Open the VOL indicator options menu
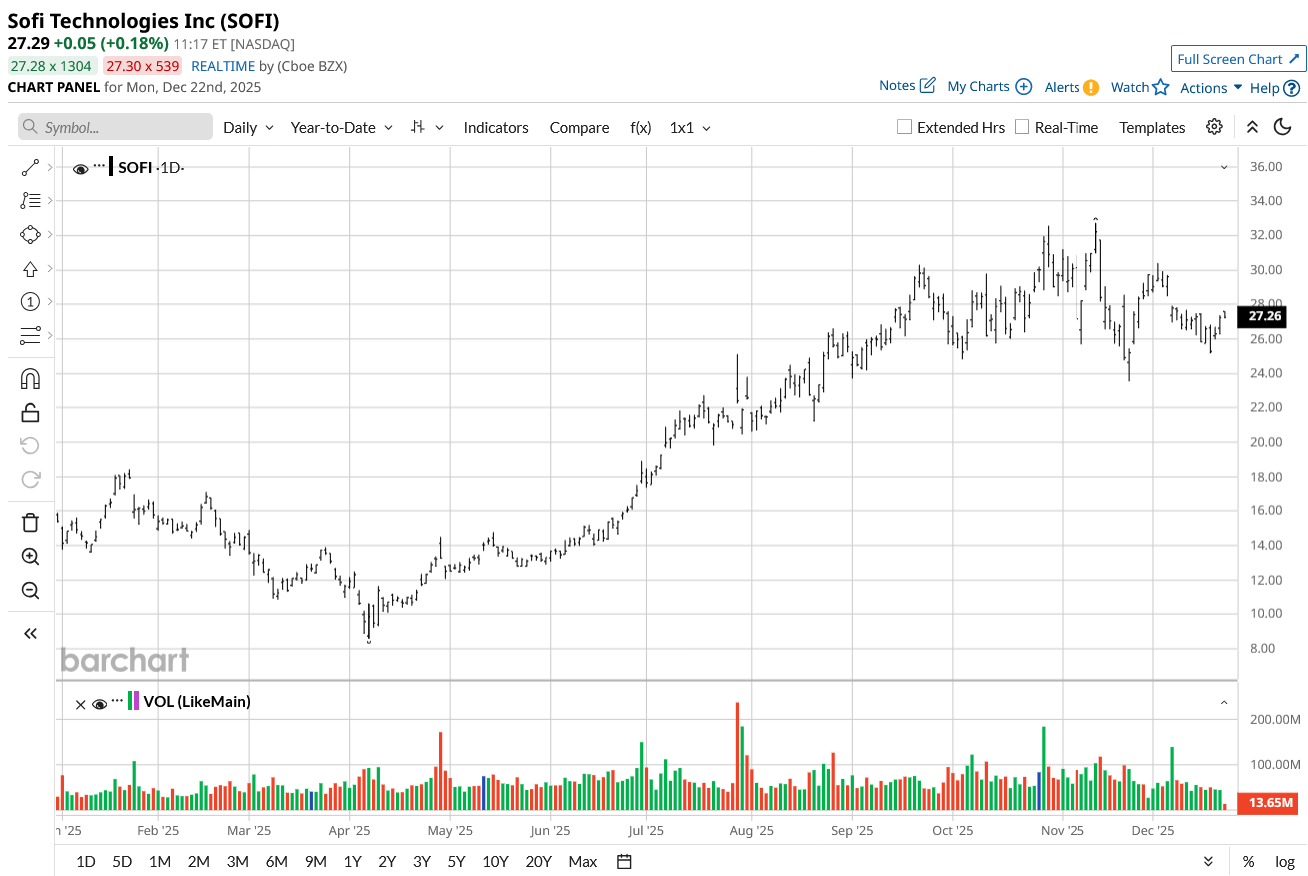Viewport: 1308px width, 876px height. 117,700
